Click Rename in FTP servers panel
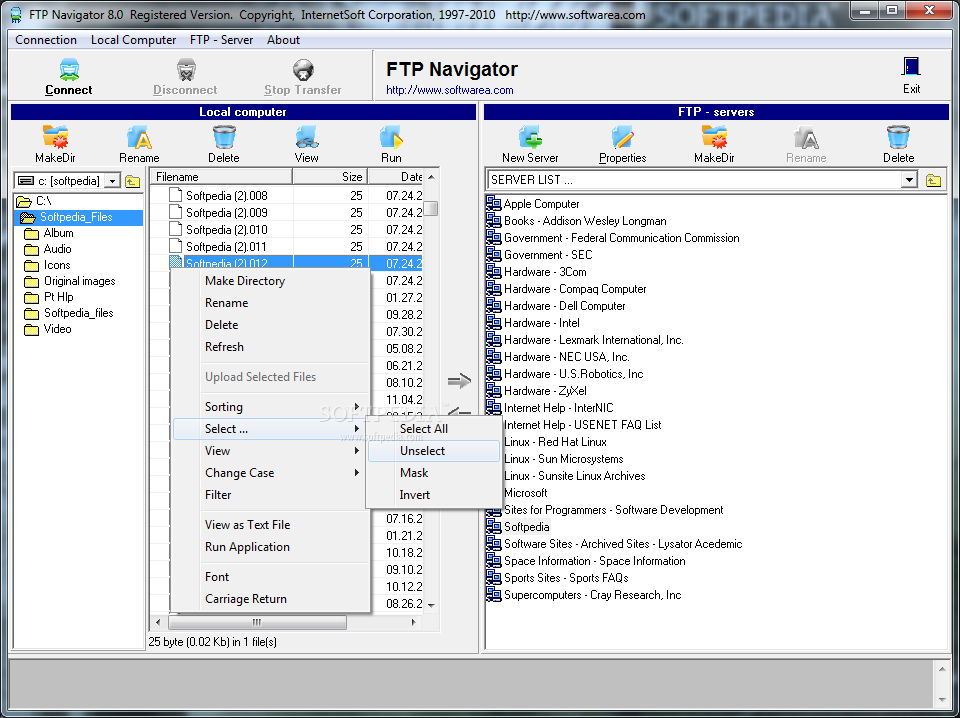960x718 pixels. [806, 137]
